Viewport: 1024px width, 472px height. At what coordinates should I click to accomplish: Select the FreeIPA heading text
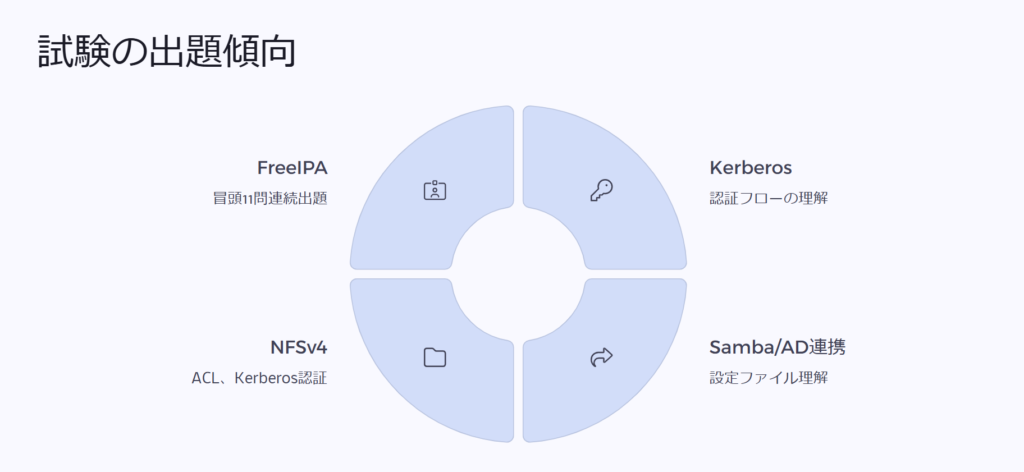(x=292, y=168)
